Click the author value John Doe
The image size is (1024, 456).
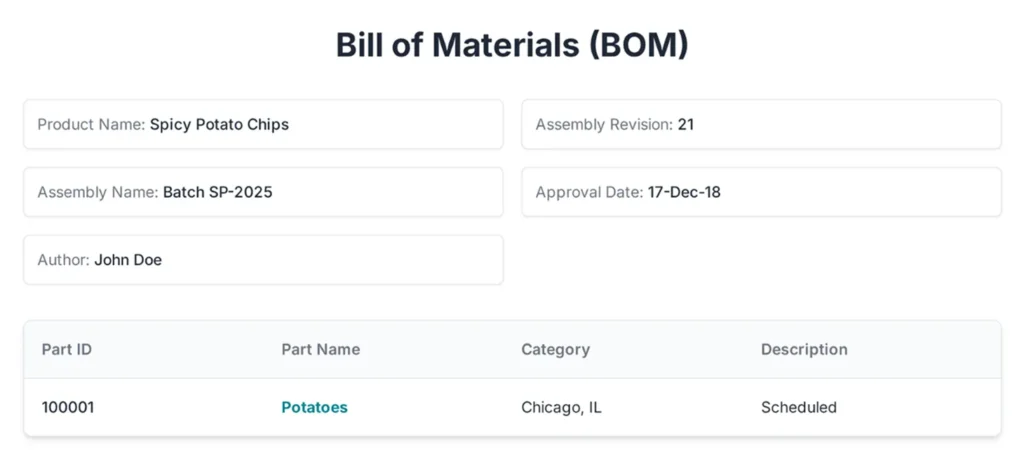pyautogui.click(x=128, y=260)
